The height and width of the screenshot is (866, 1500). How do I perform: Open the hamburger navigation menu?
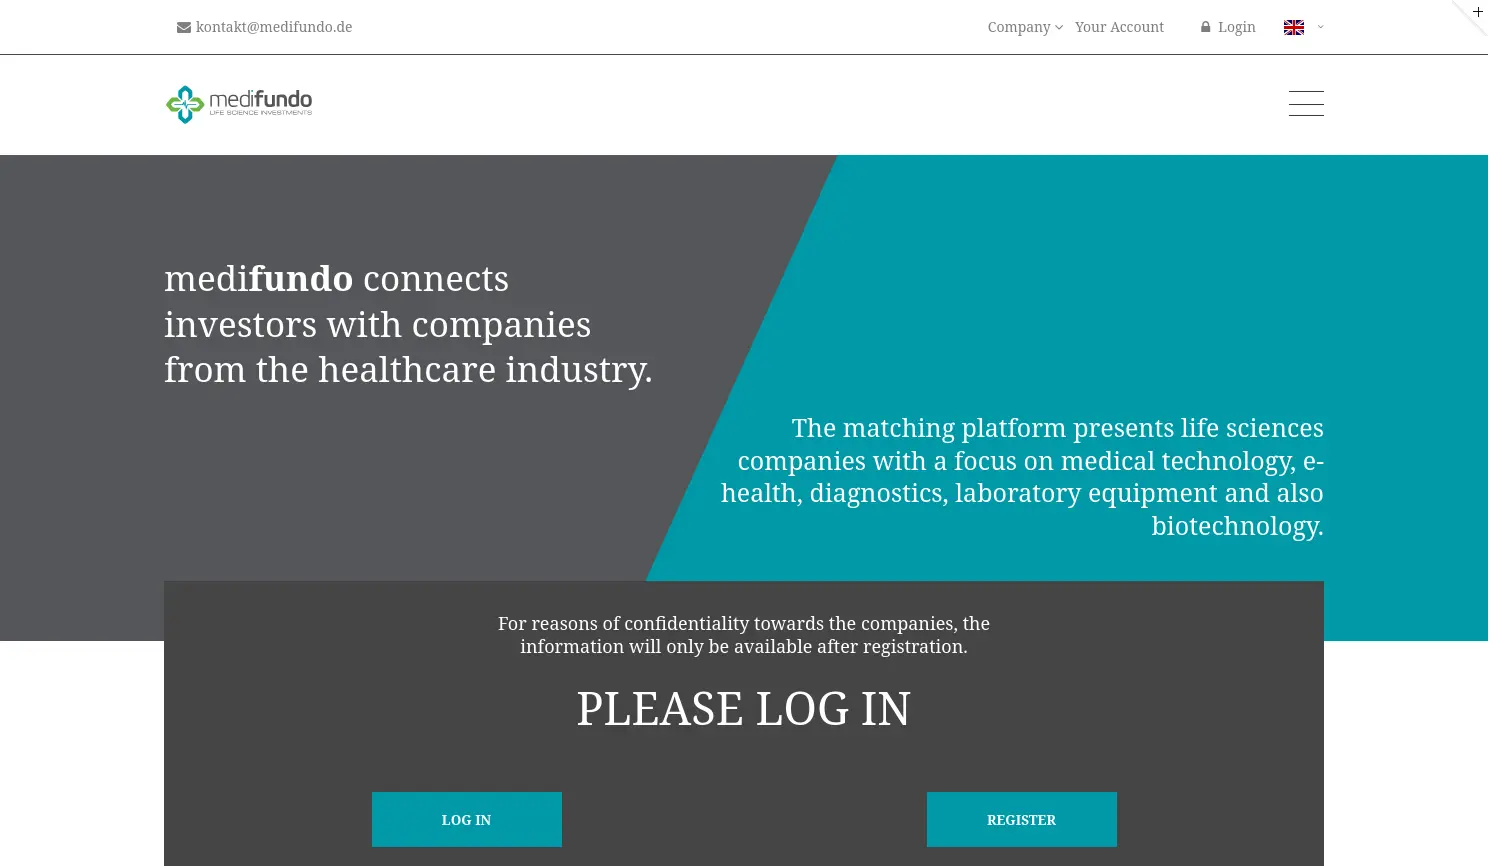(1306, 103)
